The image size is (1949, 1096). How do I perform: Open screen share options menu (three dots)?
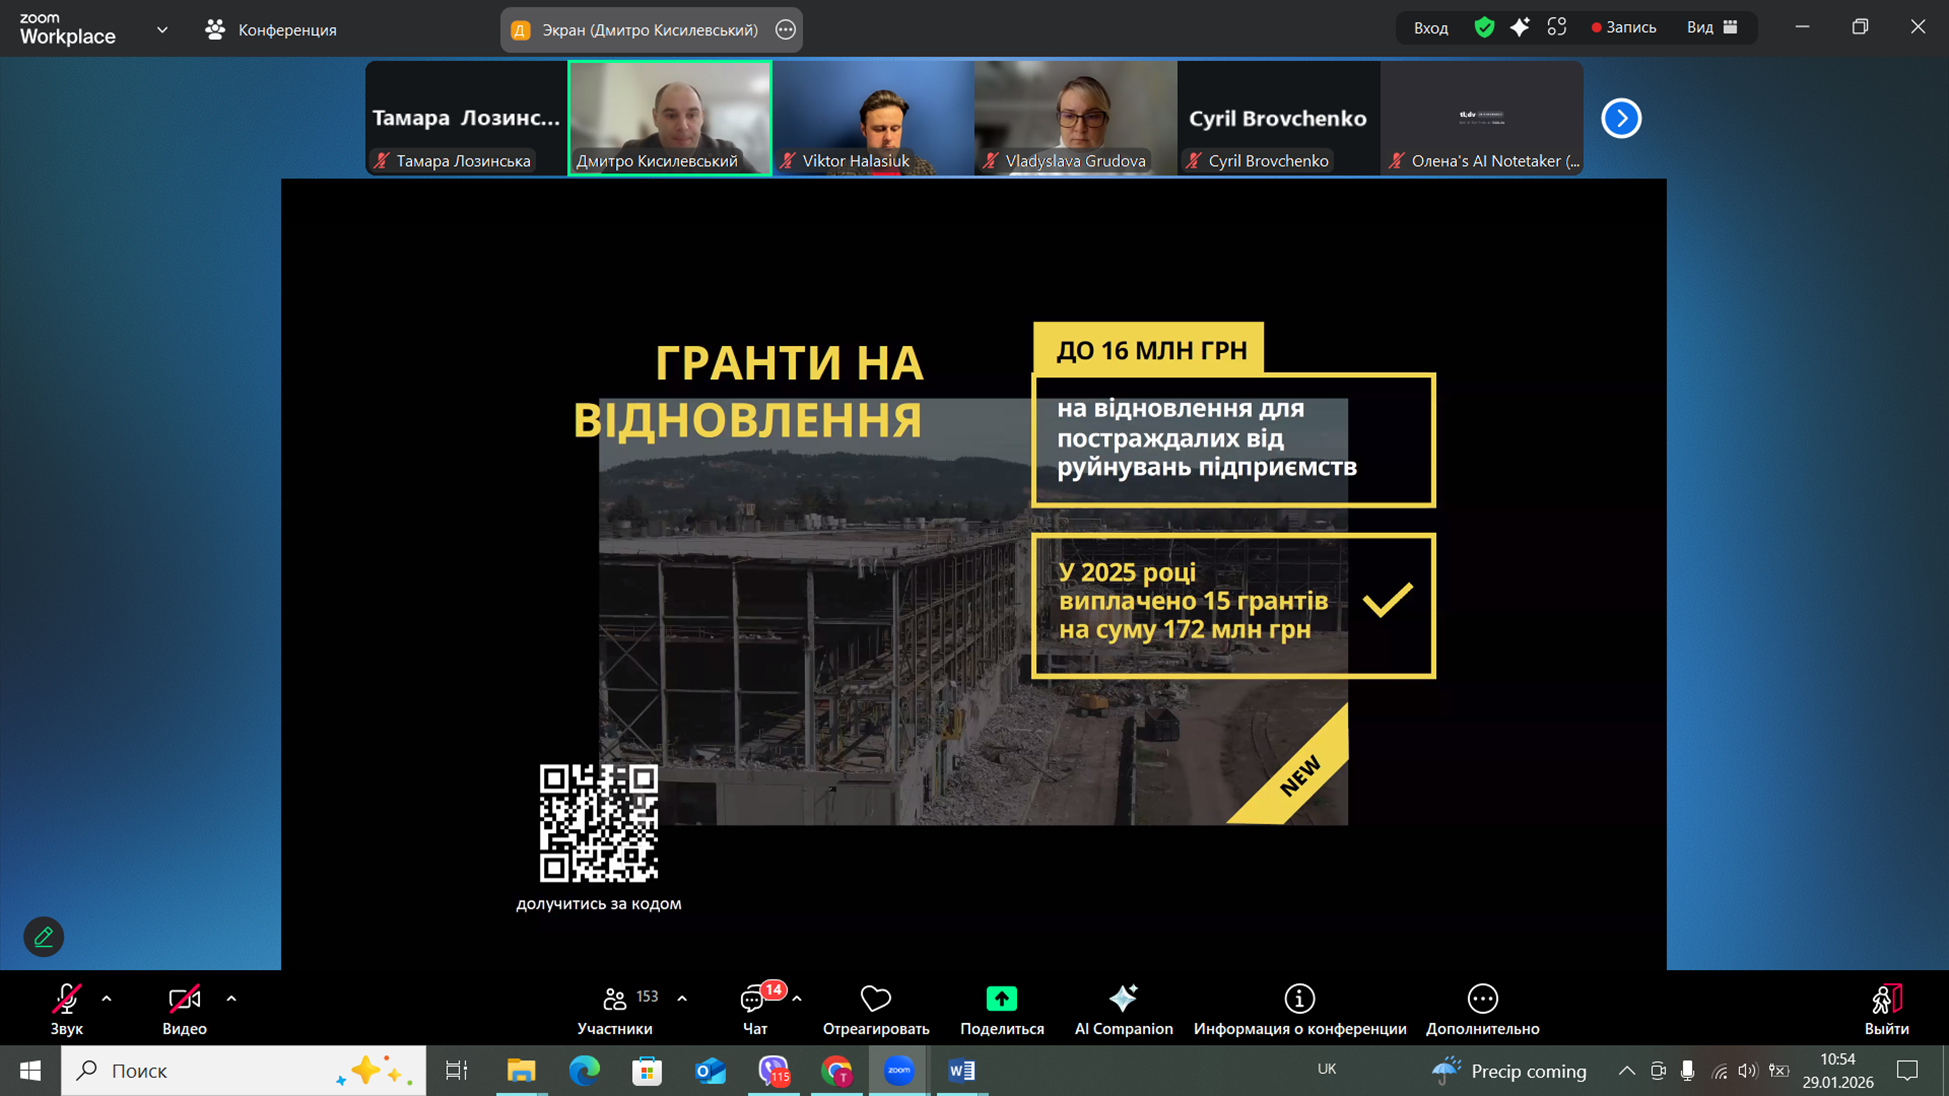786,30
